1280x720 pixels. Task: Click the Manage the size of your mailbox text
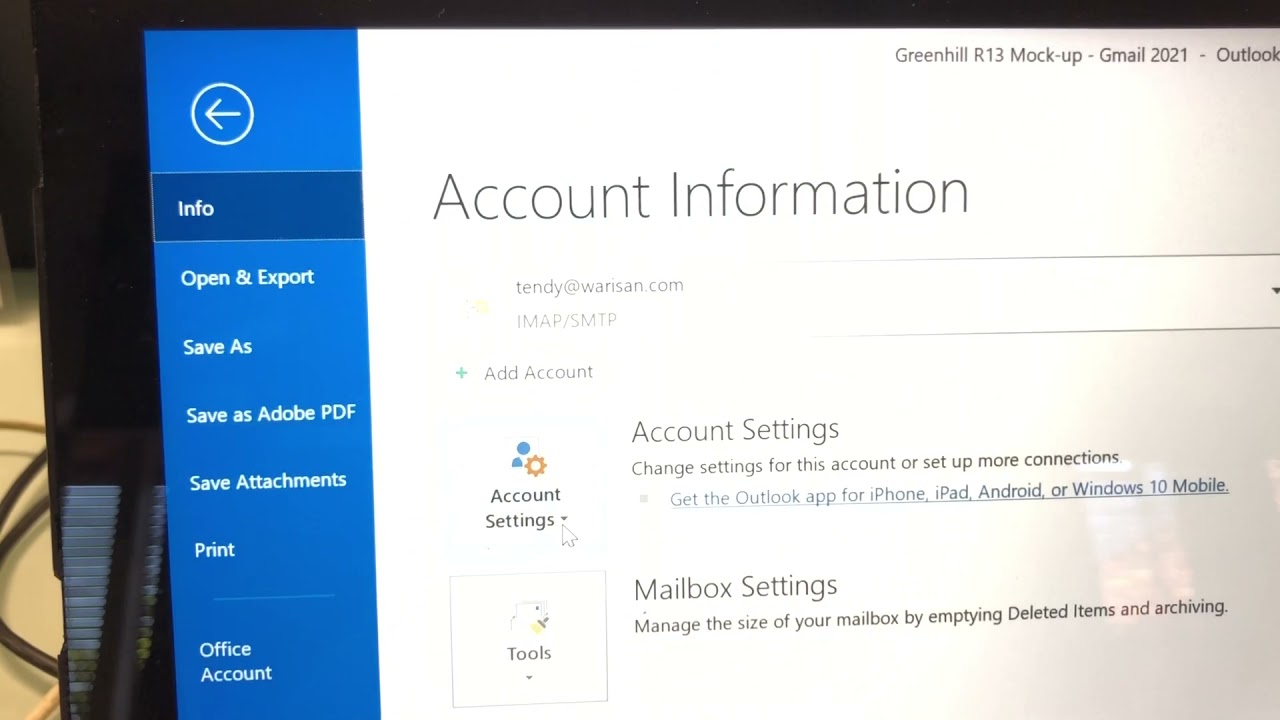(x=930, y=616)
